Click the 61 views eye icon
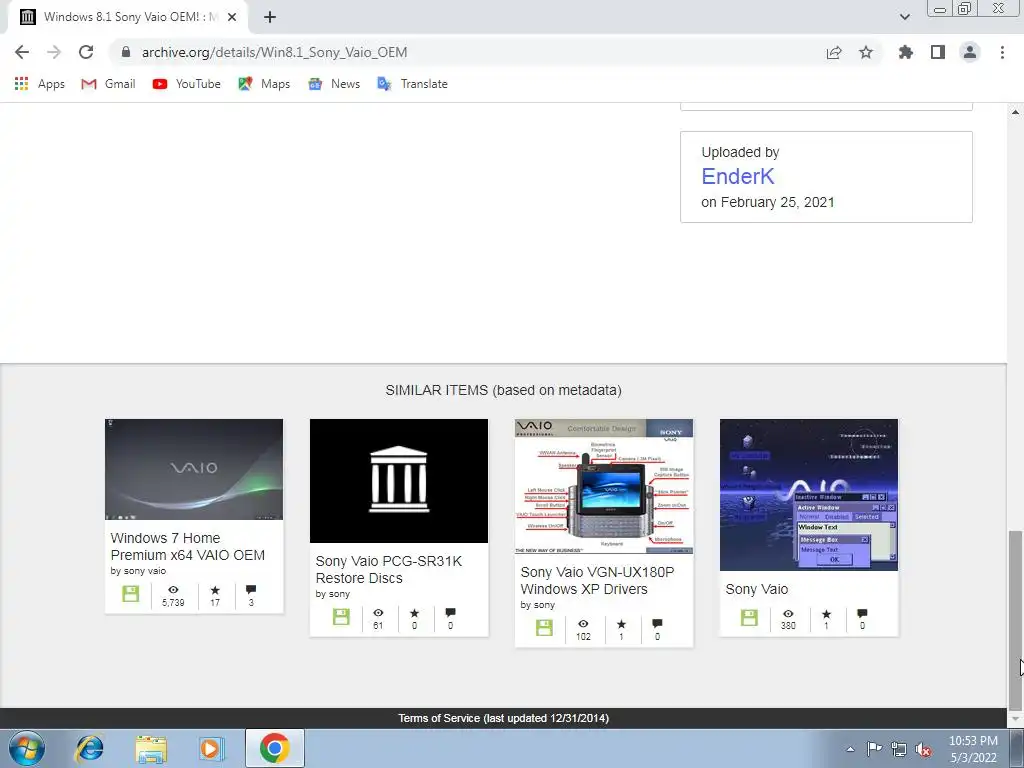This screenshot has width=1024, height=768. tap(378, 613)
